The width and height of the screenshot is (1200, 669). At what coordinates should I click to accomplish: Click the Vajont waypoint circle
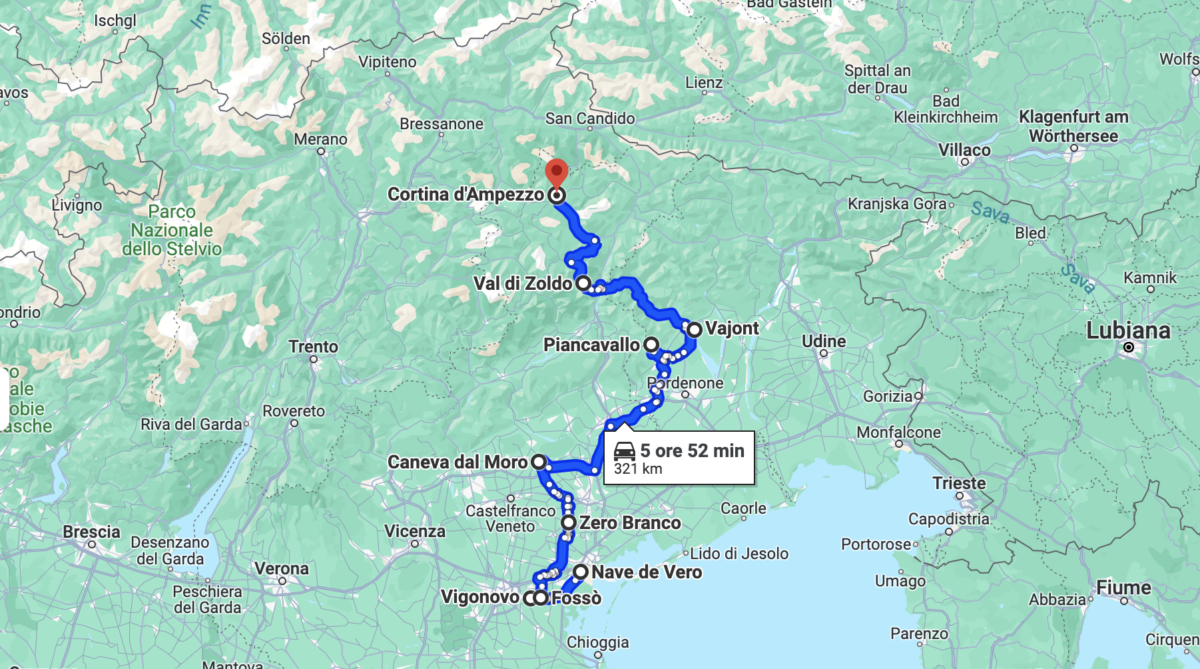[694, 328]
